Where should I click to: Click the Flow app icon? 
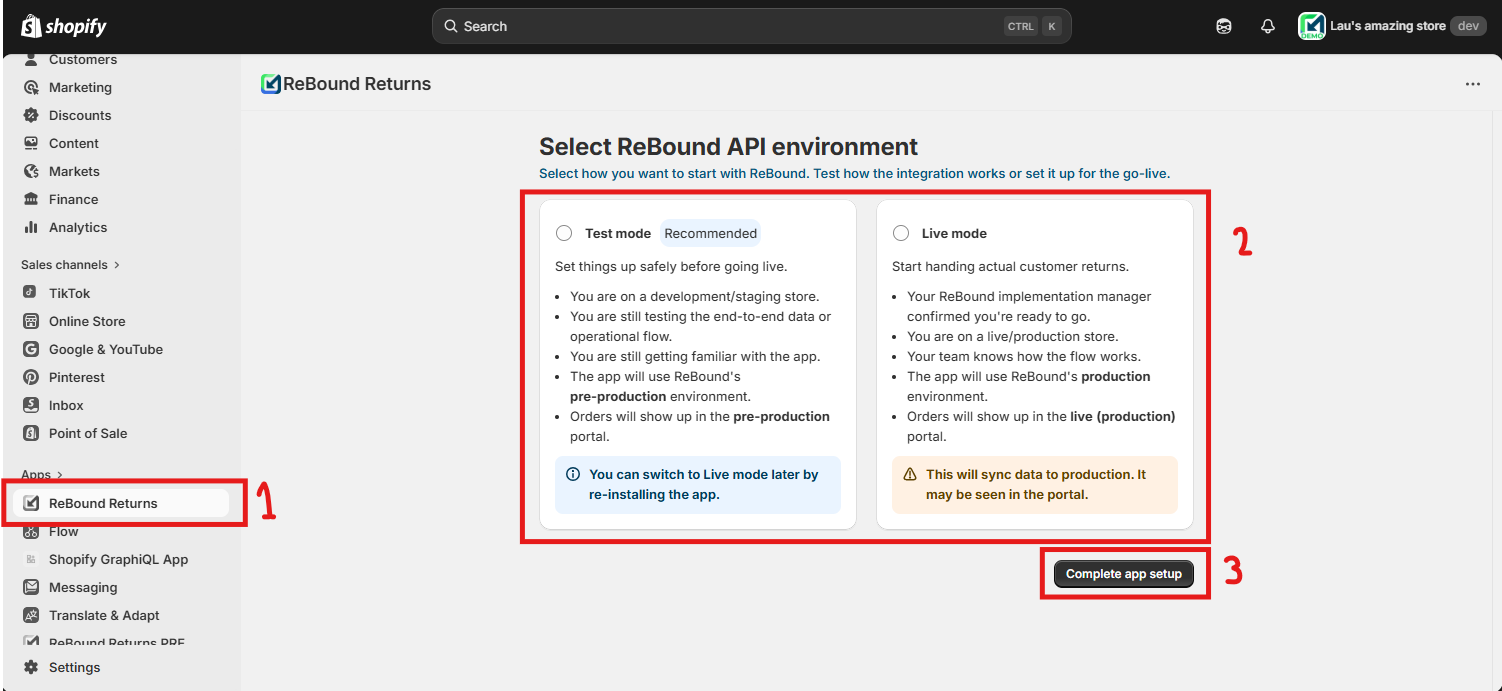click(31, 531)
